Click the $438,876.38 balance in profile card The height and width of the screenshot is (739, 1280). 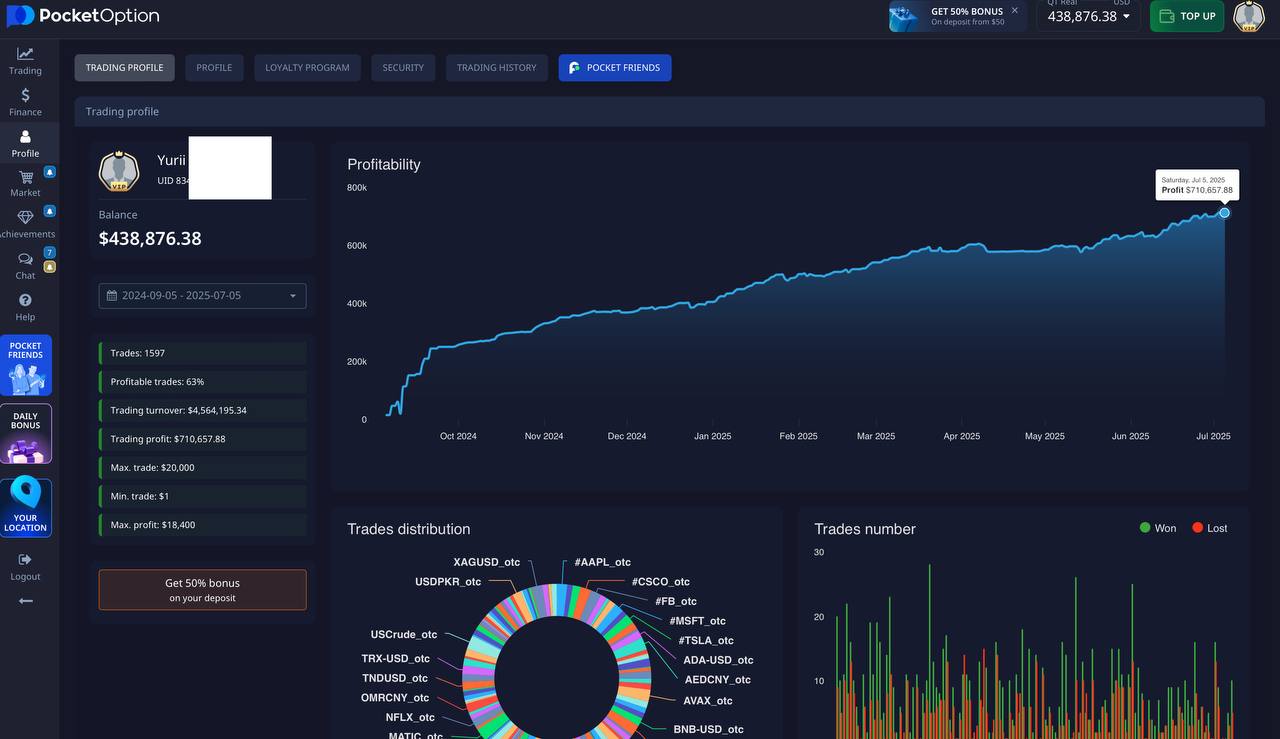[150, 238]
